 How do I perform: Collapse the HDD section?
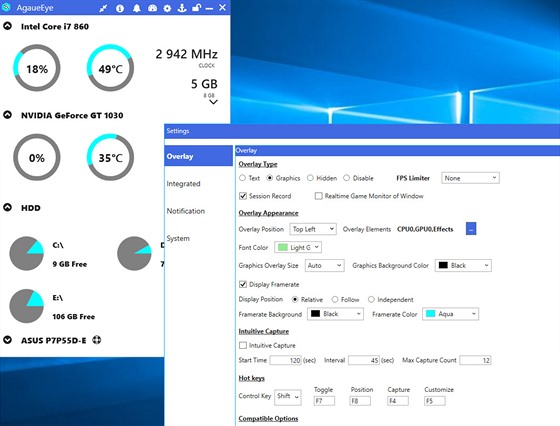pos(8,207)
